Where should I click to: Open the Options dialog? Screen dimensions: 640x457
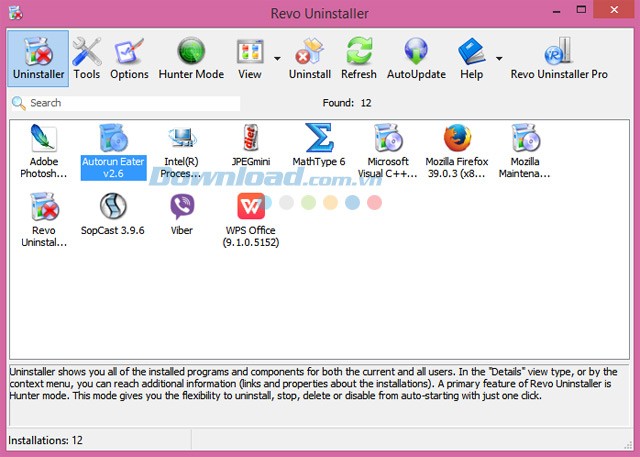[129, 58]
